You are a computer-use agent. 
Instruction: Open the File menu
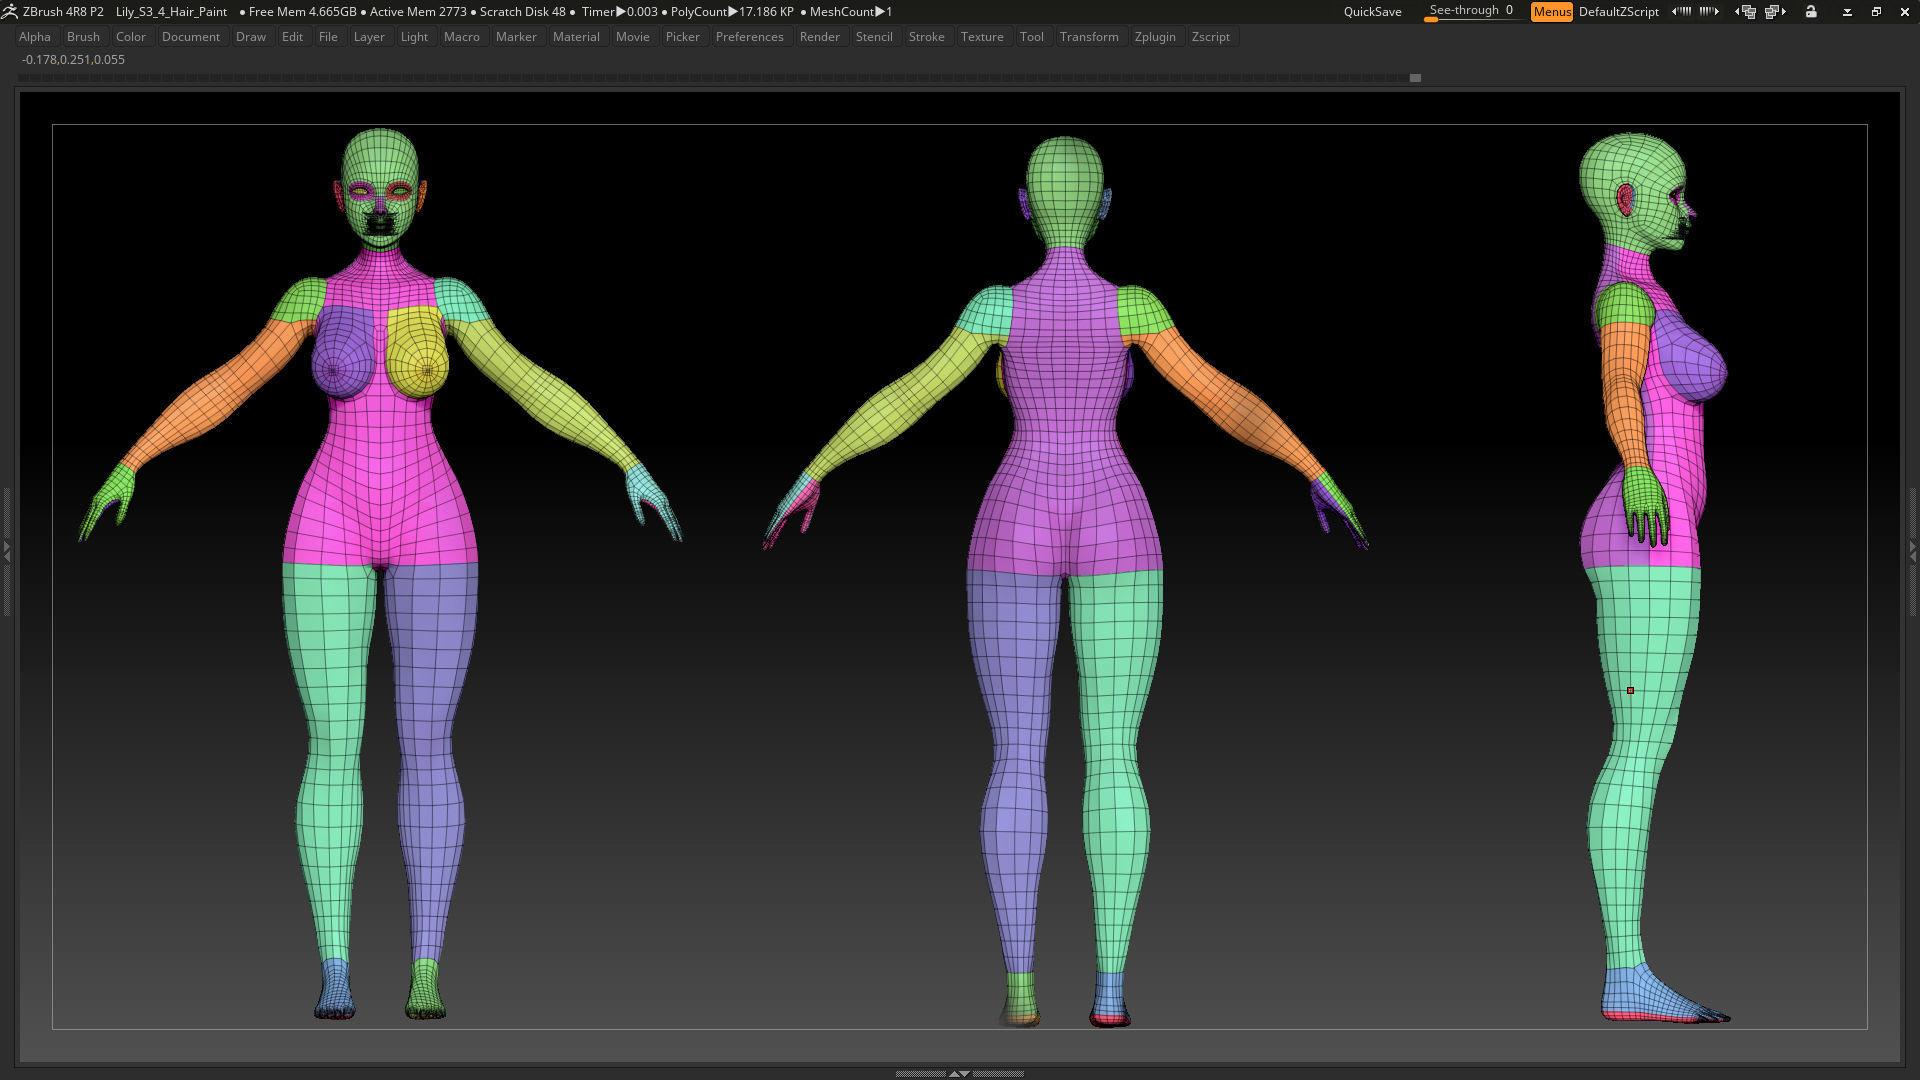coord(328,37)
